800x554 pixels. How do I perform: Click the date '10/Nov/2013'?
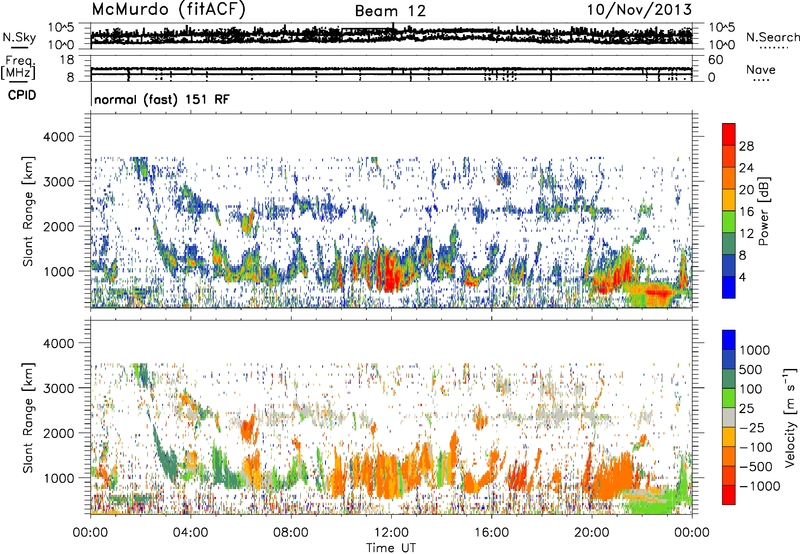click(x=639, y=9)
